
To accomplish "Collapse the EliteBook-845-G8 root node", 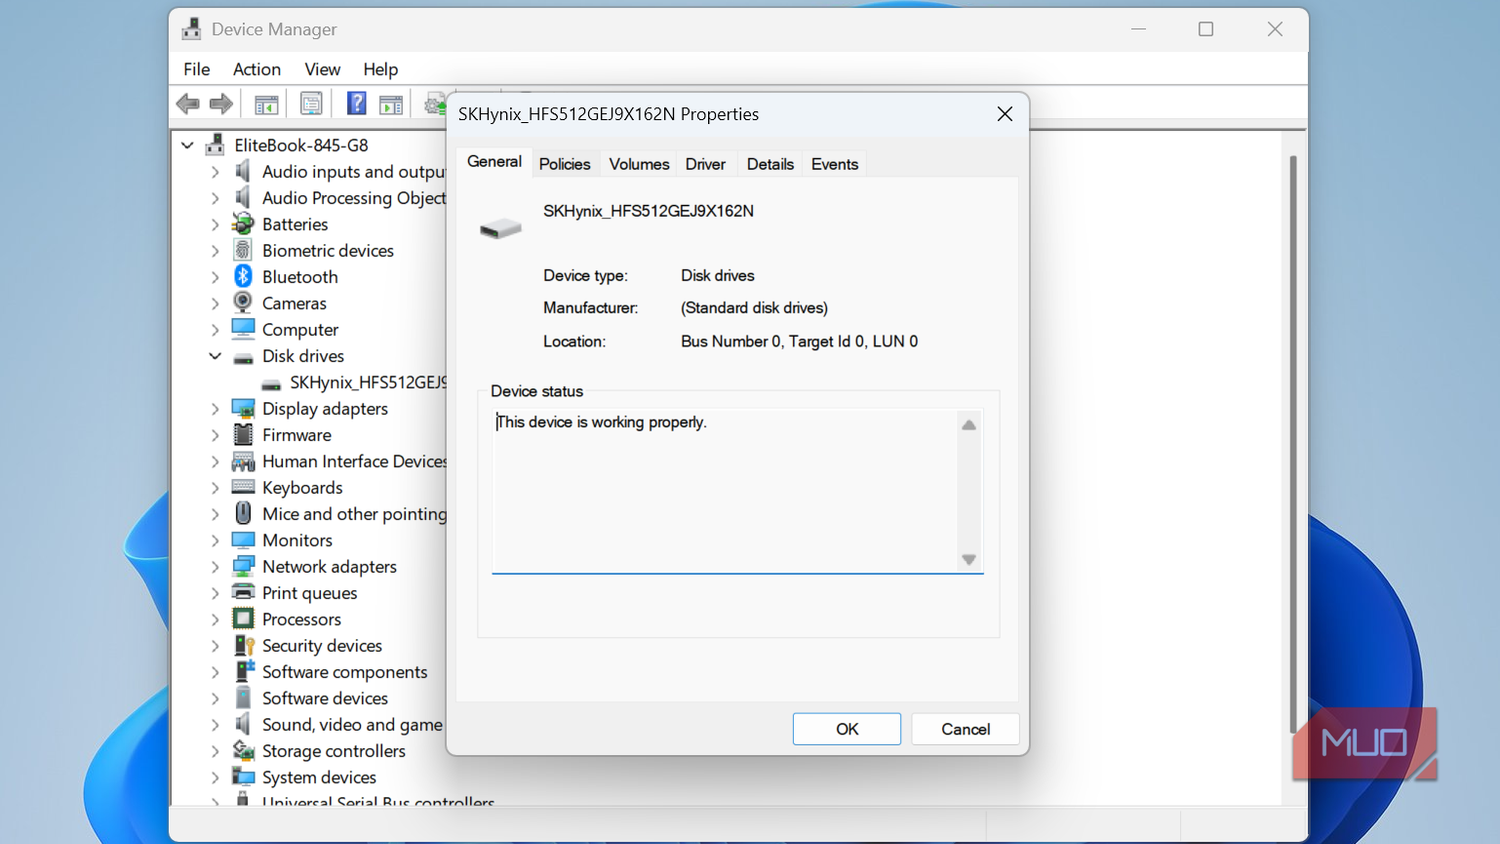I will tap(187, 145).
